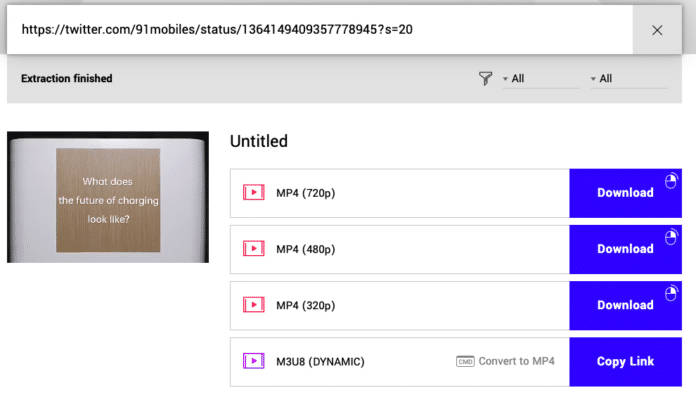
Task: Click mouse icon on 720p Download button
Action: point(671,181)
